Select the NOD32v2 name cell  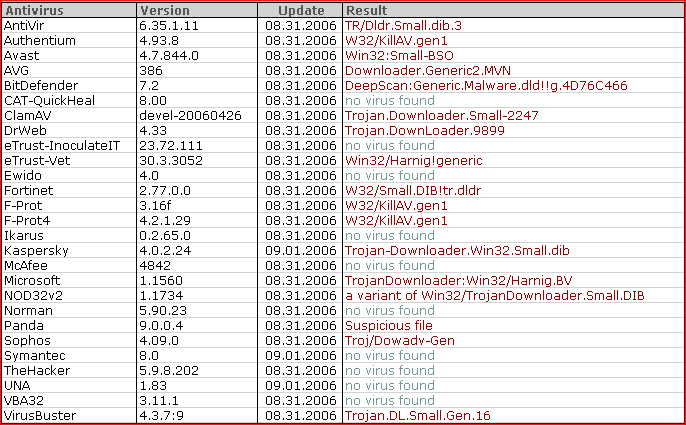pyautogui.click(x=33, y=295)
